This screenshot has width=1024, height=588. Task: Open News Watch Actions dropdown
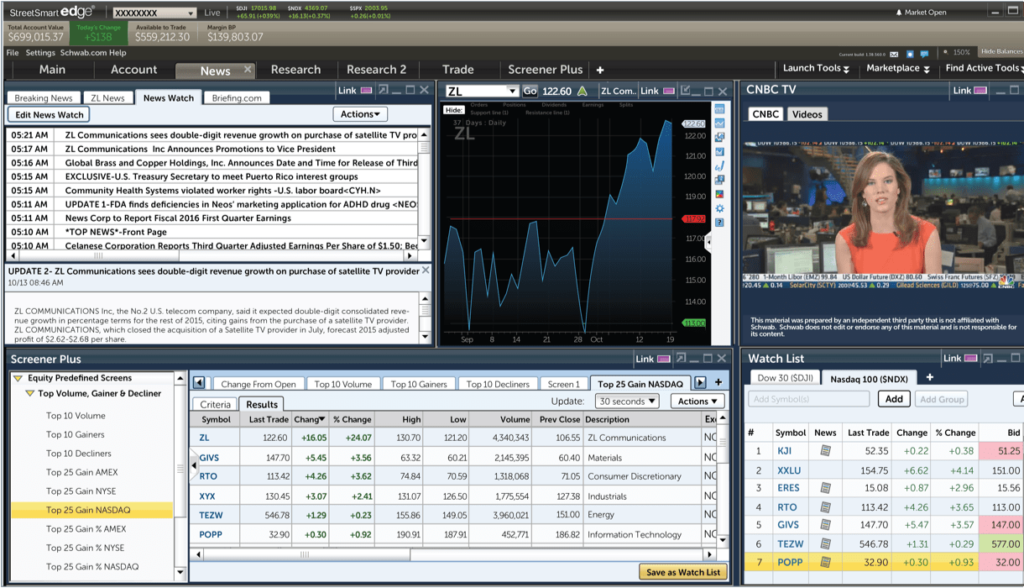click(x=360, y=114)
